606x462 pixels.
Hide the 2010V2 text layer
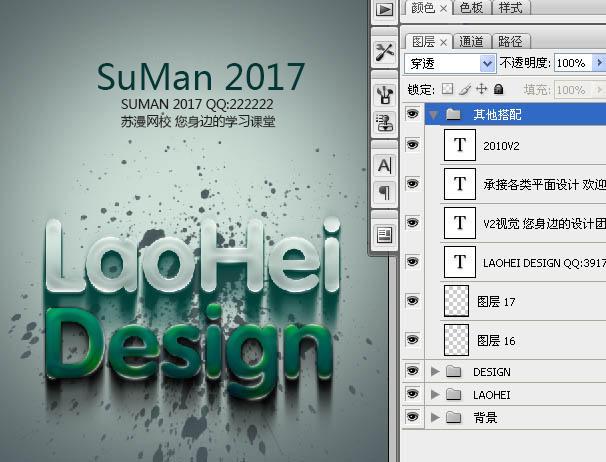pyautogui.click(x=412, y=146)
